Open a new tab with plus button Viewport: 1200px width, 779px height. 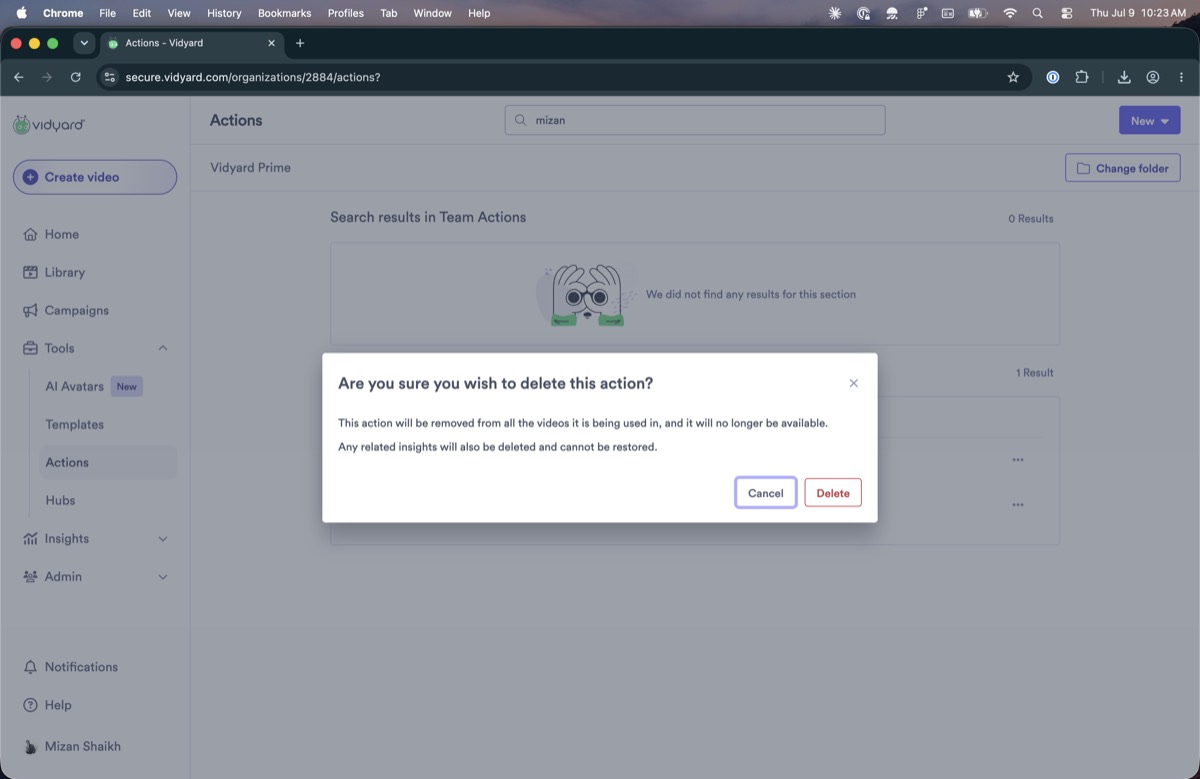pyautogui.click(x=300, y=43)
